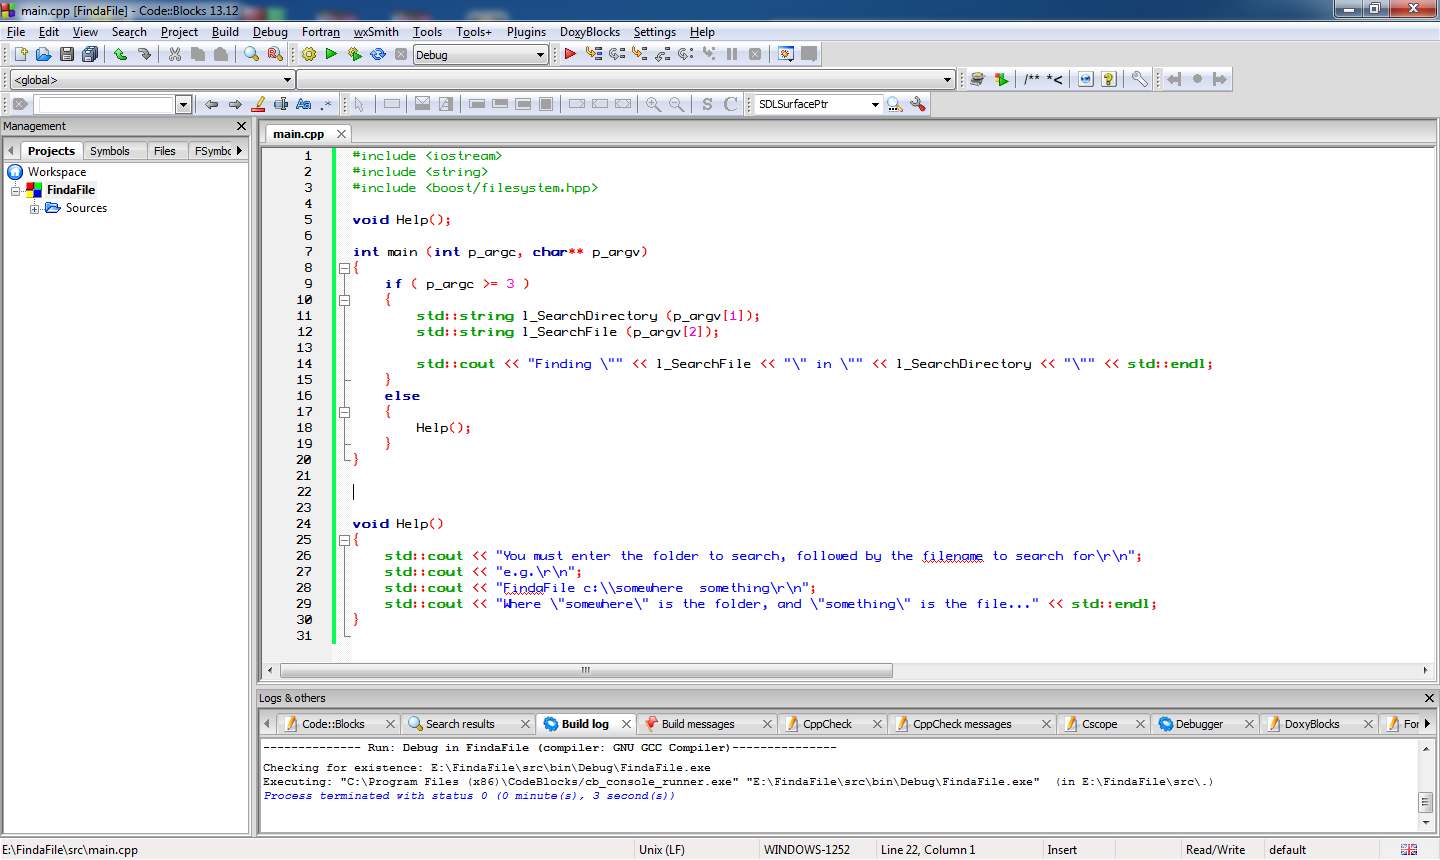The width and height of the screenshot is (1440, 860).
Task: Open DoxyBlocks preferences wrench icon
Action: 1140,79
